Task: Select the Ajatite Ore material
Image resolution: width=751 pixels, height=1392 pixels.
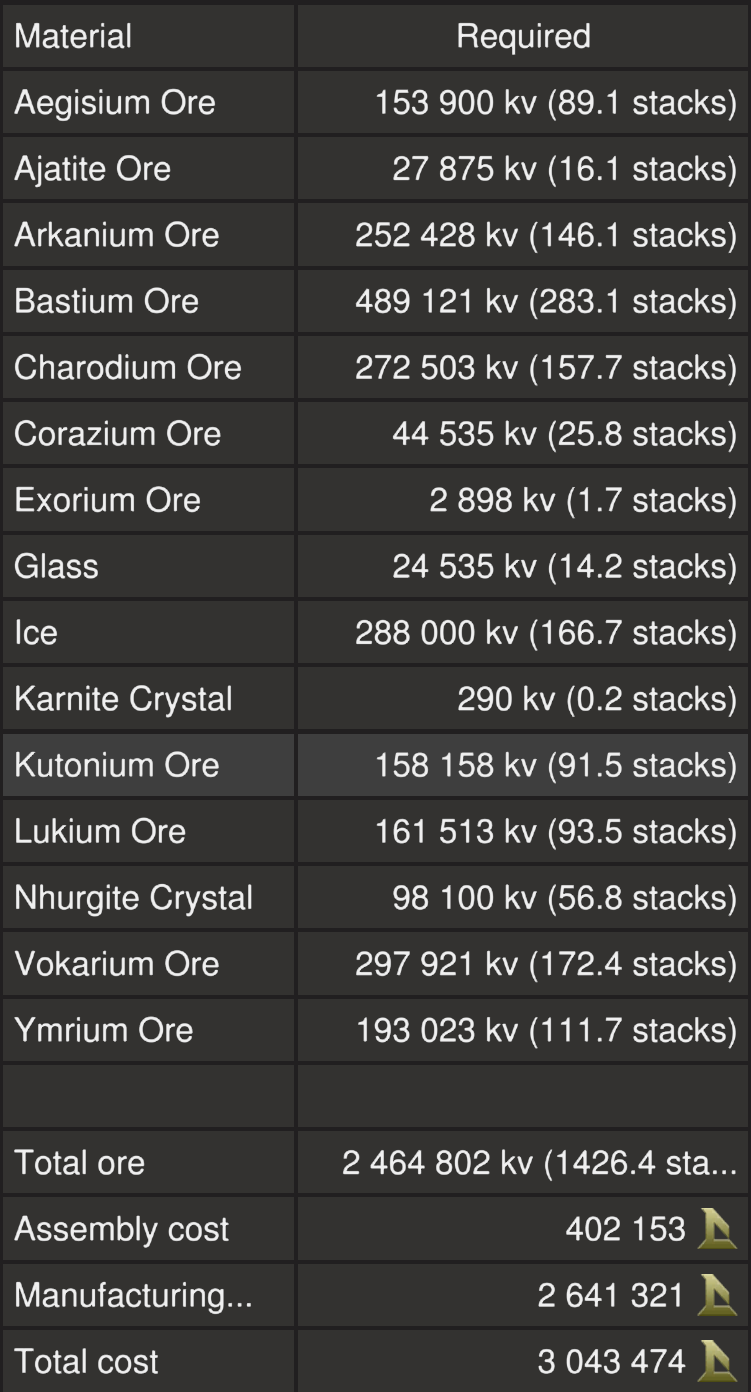Action: click(x=92, y=168)
